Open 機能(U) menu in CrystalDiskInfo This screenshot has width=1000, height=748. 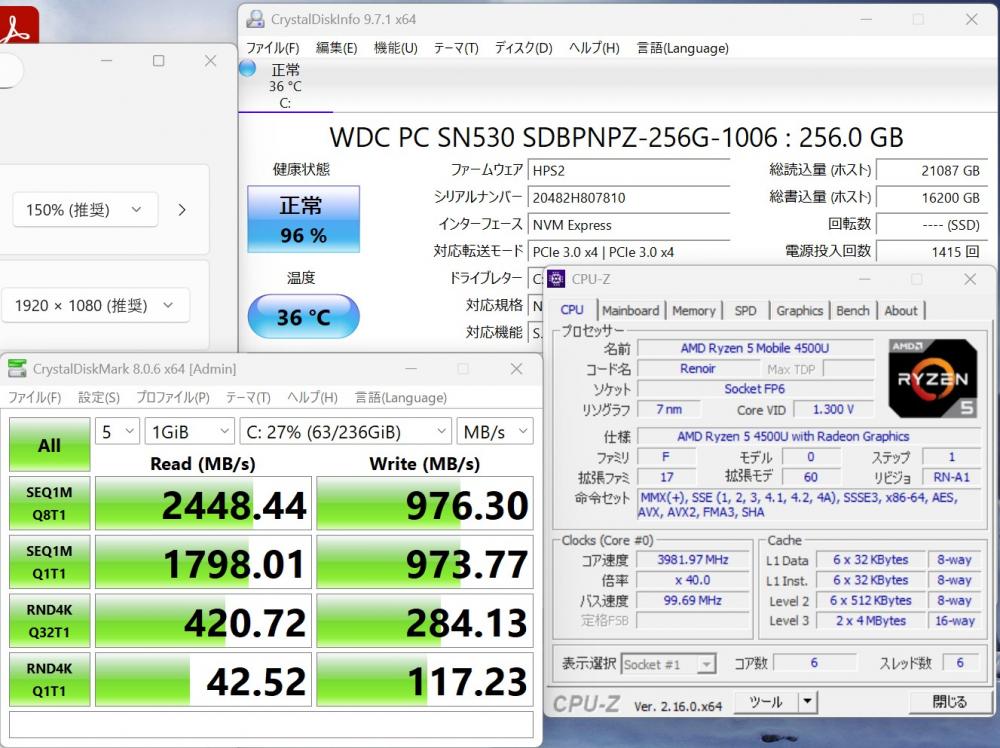click(x=395, y=48)
